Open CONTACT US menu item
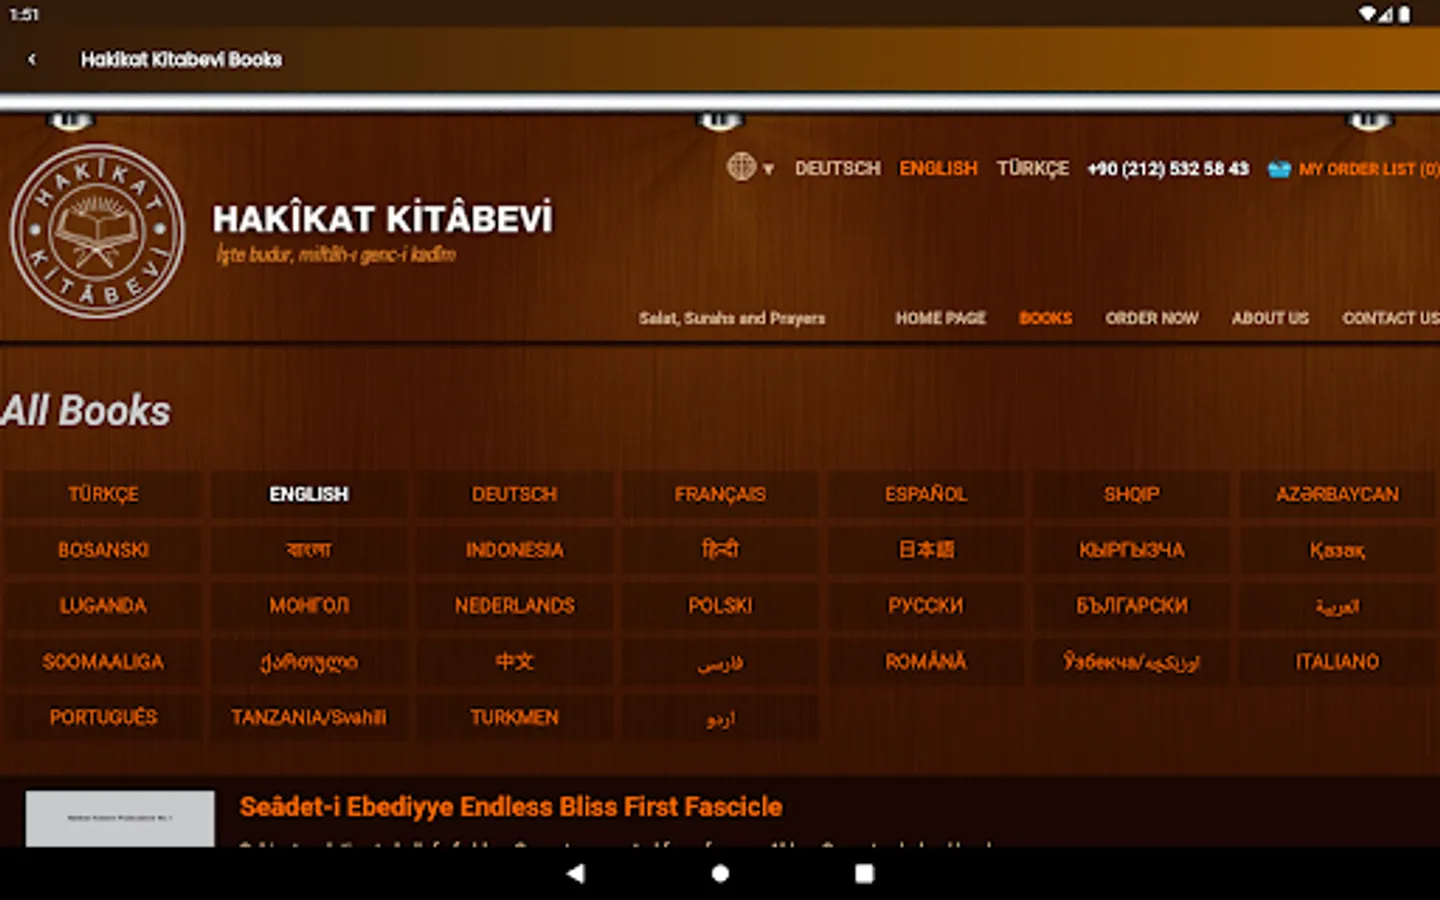Image resolution: width=1440 pixels, height=900 pixels. (x=1391, y=318)
